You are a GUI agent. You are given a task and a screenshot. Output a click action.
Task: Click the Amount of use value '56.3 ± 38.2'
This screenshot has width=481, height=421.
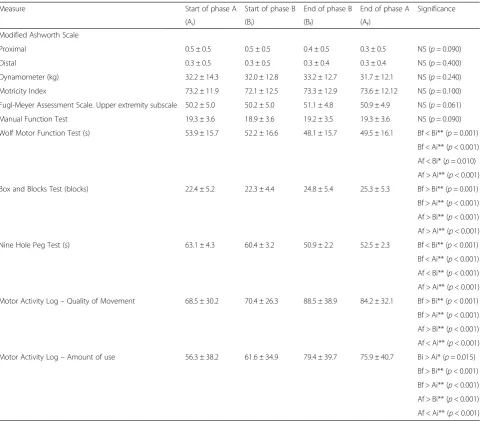(x=202, y=357)
